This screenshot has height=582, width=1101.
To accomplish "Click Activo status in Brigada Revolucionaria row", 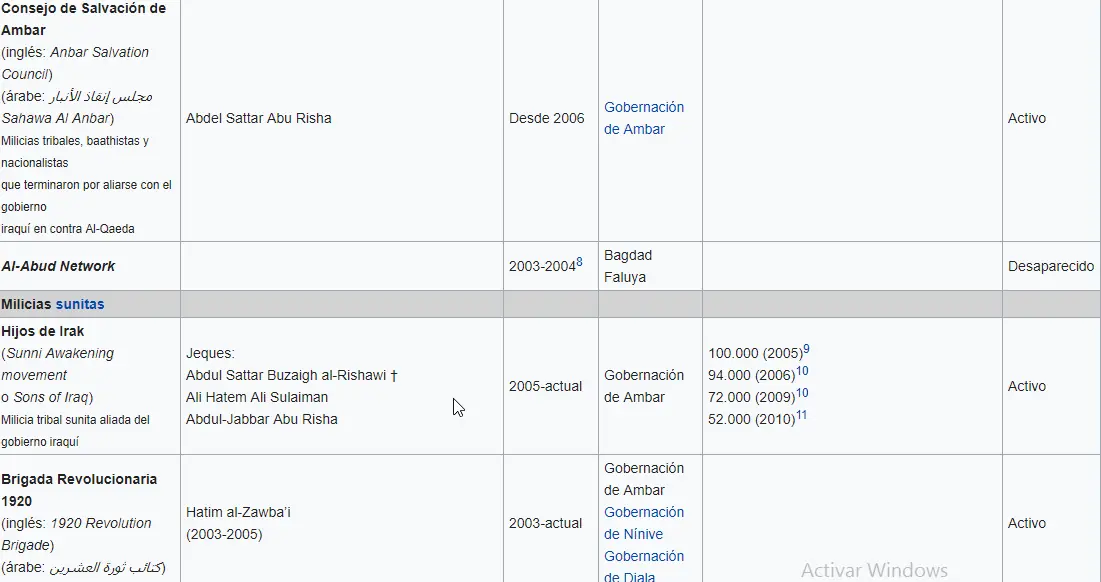I will pos(1027,523).
